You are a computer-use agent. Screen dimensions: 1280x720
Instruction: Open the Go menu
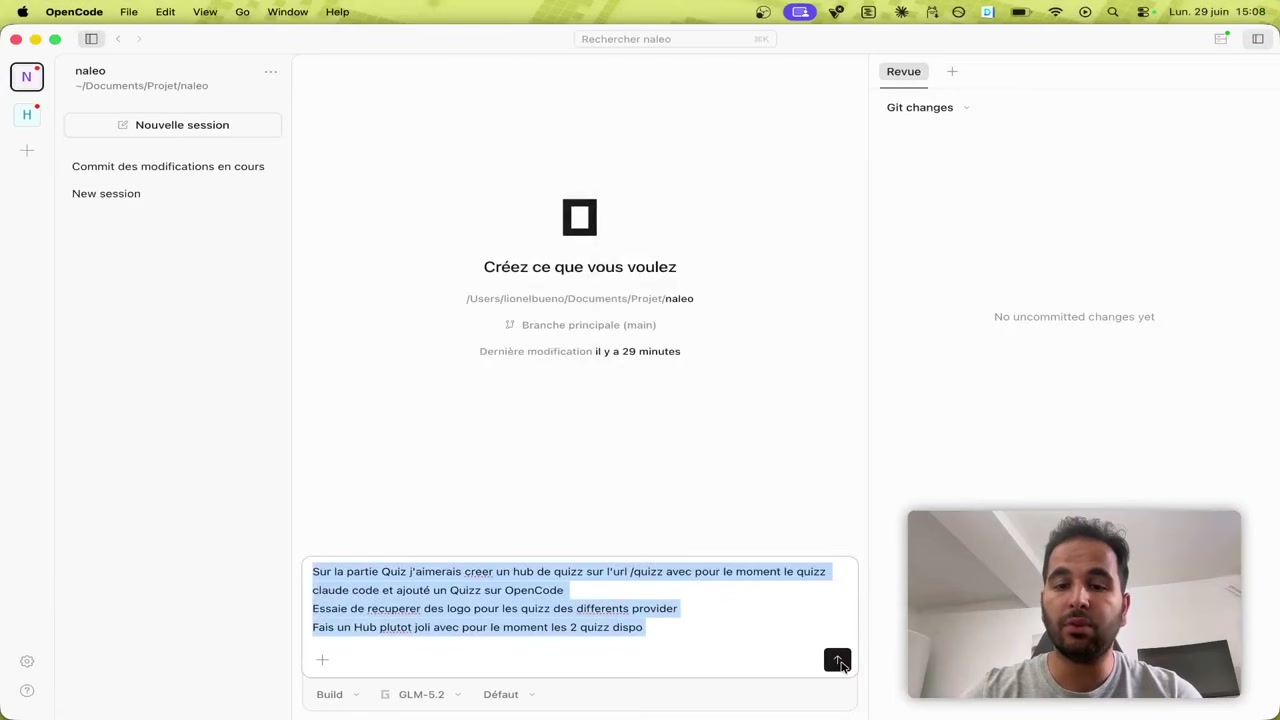(242, 12)
